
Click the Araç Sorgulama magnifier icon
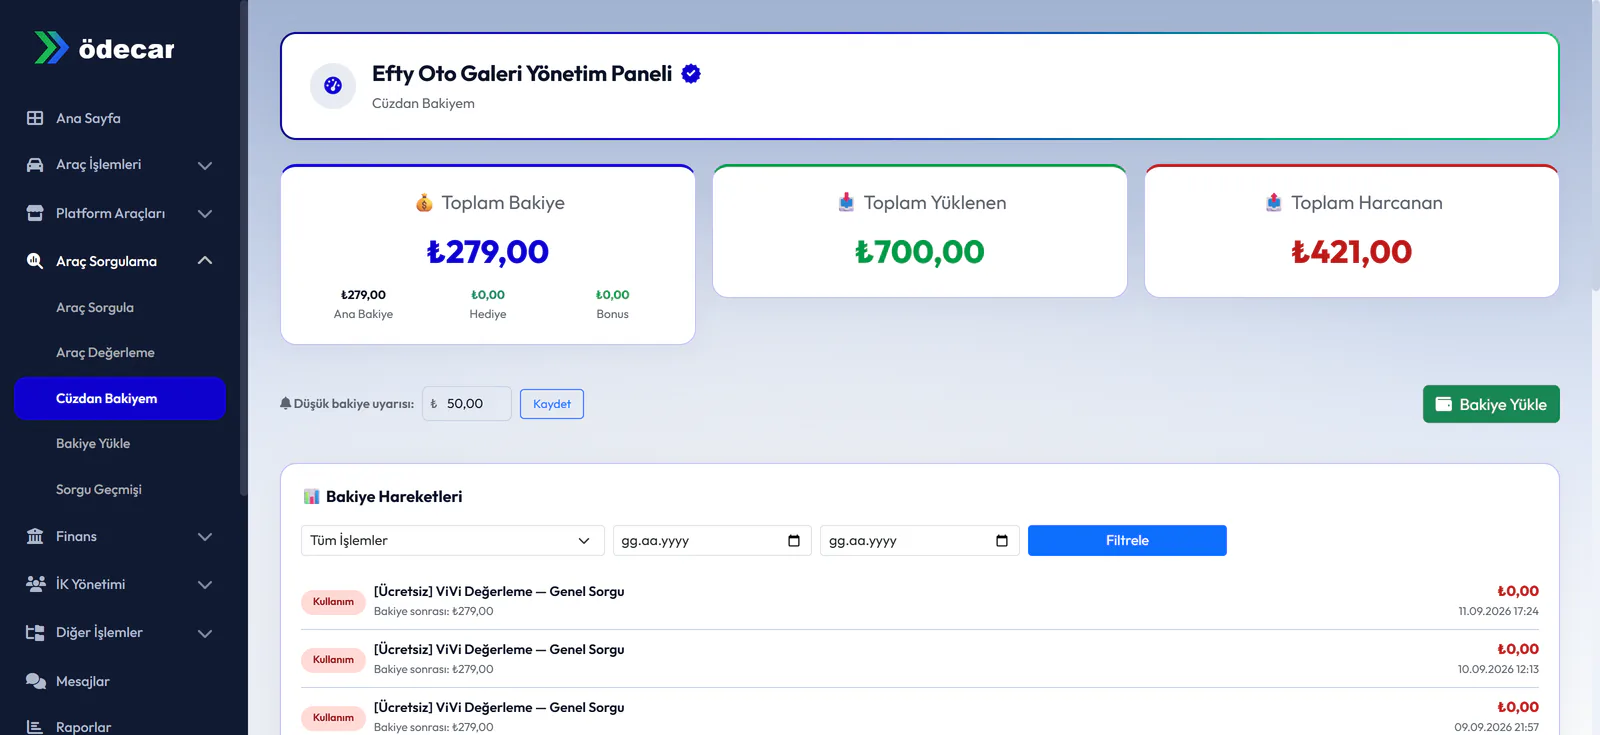point(35,261)
